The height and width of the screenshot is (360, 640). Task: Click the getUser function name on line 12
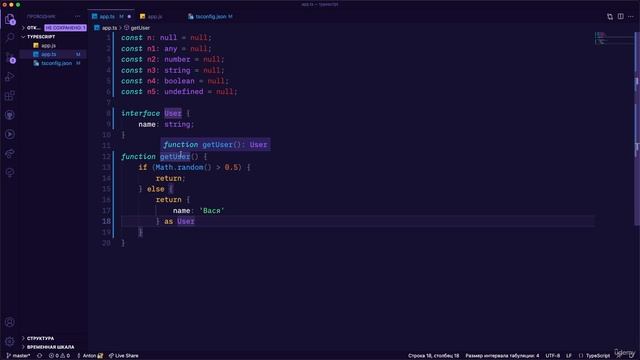[175, 157]
